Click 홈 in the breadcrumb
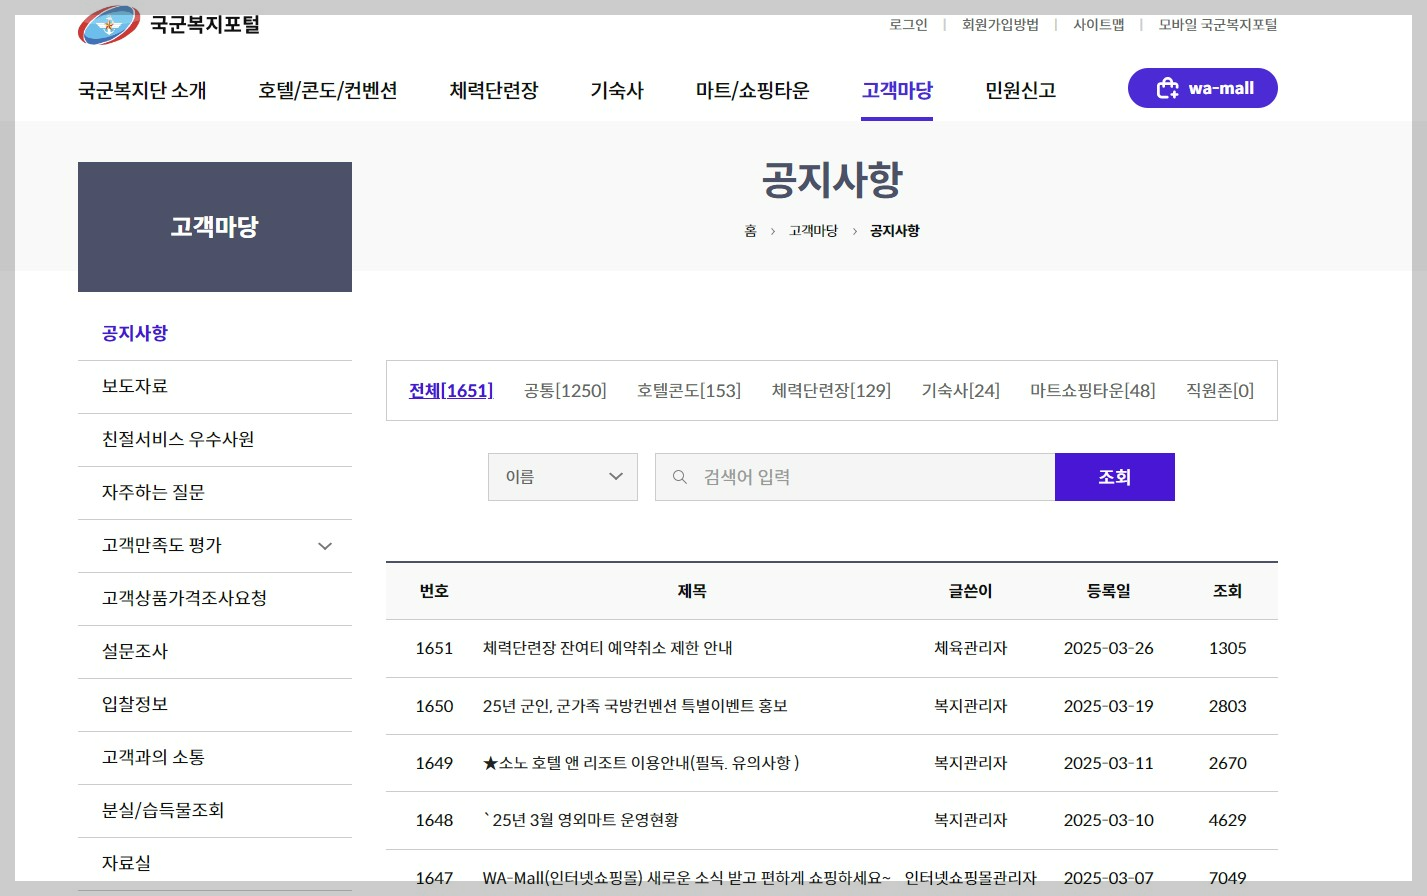The height and width of the screenshot is (896, 1427). (x=750, y=231)
